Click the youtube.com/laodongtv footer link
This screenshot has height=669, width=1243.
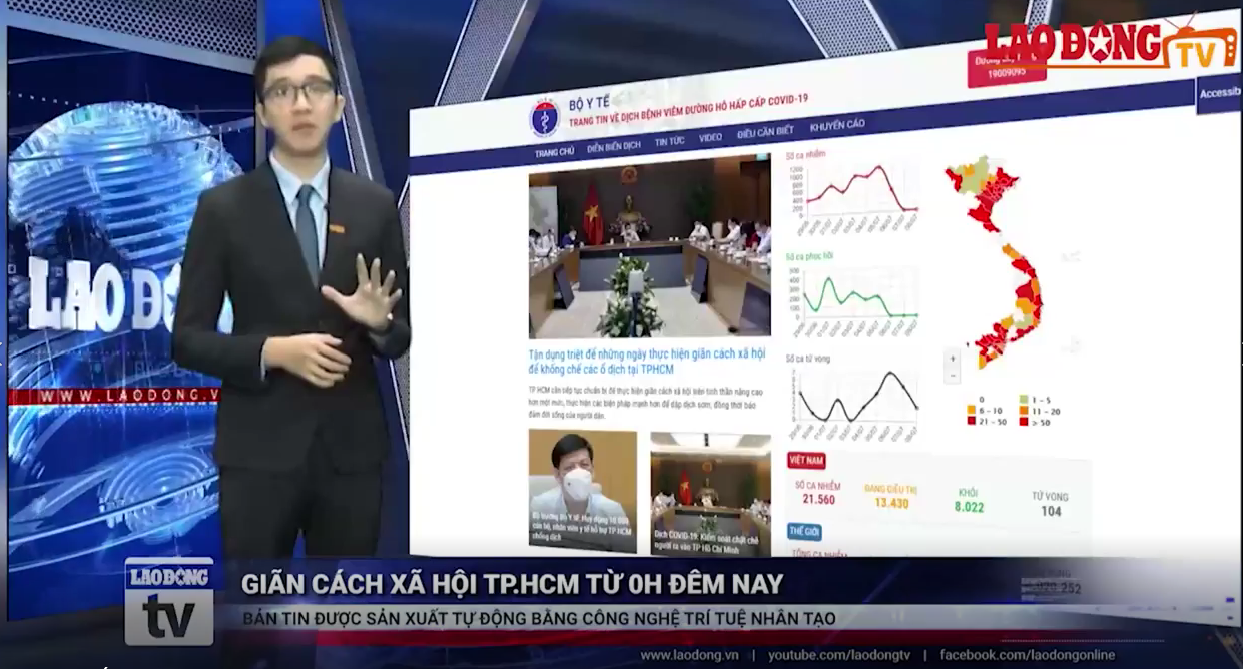[x=839, y=655]
